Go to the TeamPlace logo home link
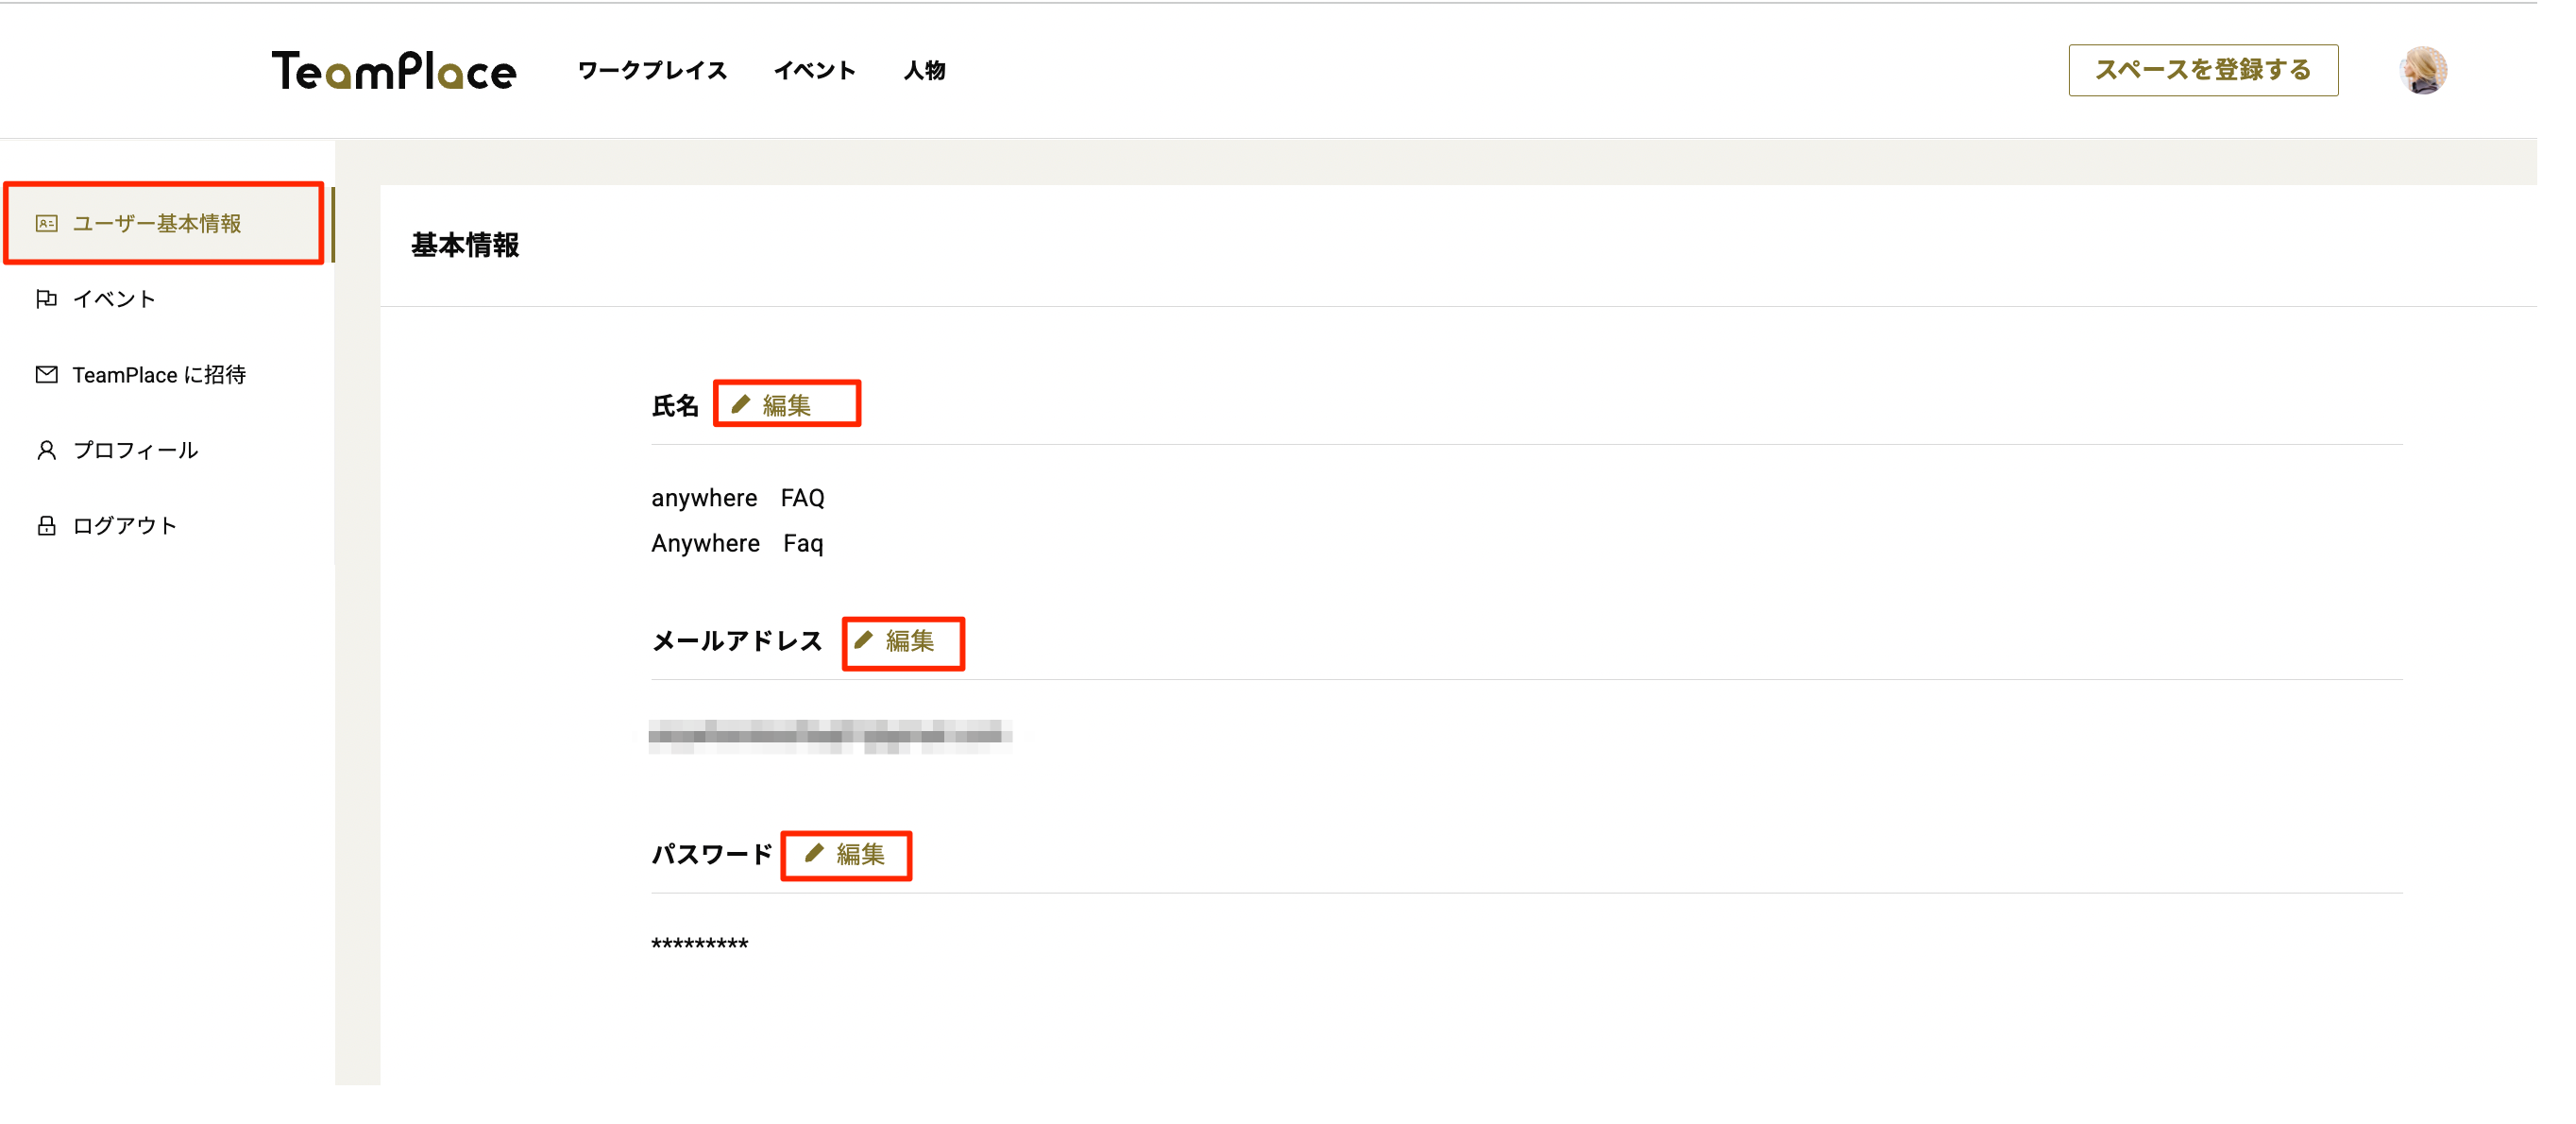Screen dimensions: 2576x1124 pyautogui.click(x=394, y=70)
